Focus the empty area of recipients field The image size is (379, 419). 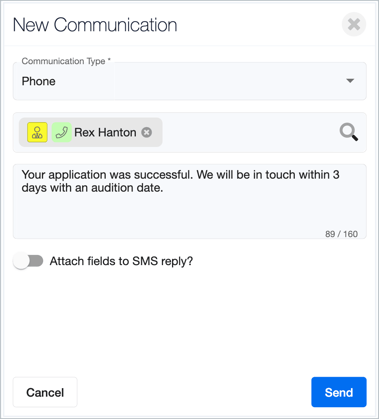click(250, 132)
